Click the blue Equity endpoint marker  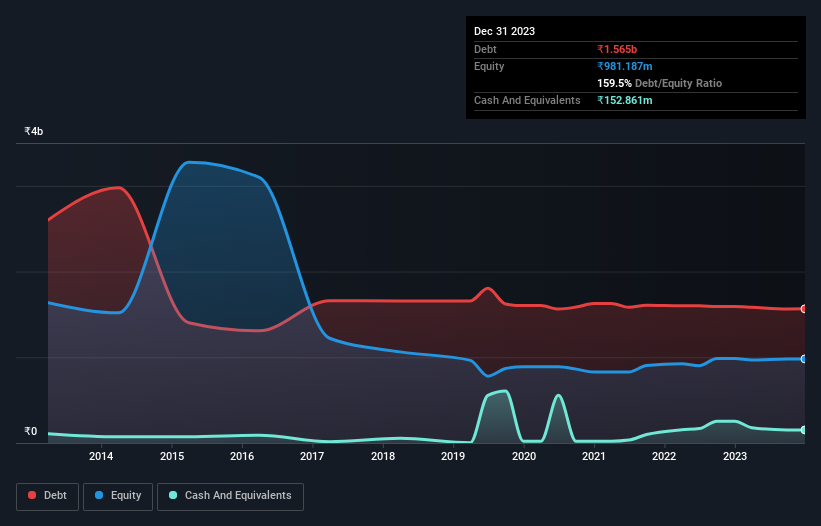pos(803,359)
